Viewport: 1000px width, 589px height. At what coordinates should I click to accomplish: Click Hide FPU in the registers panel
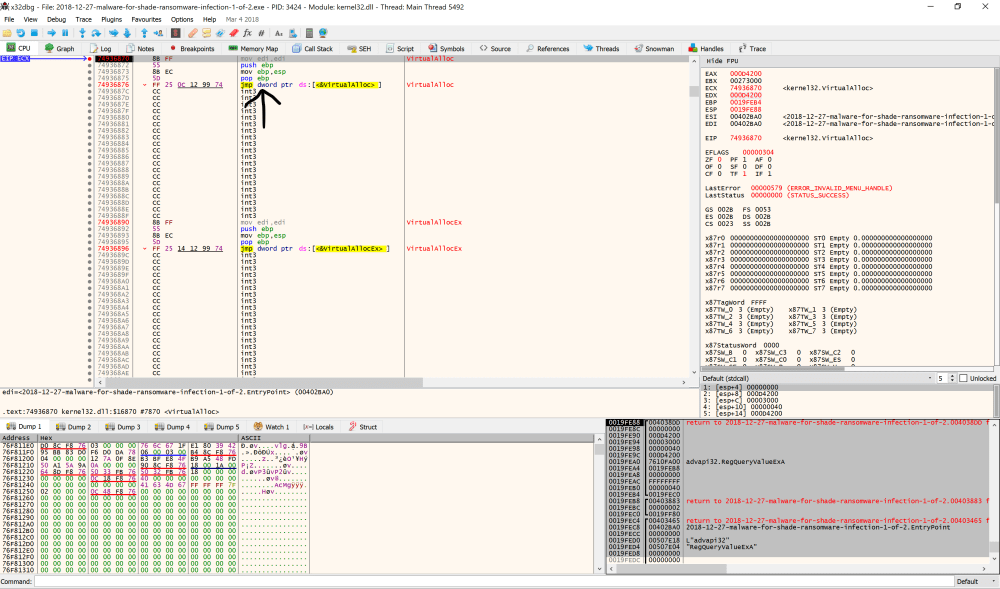(x=722, y=59)
